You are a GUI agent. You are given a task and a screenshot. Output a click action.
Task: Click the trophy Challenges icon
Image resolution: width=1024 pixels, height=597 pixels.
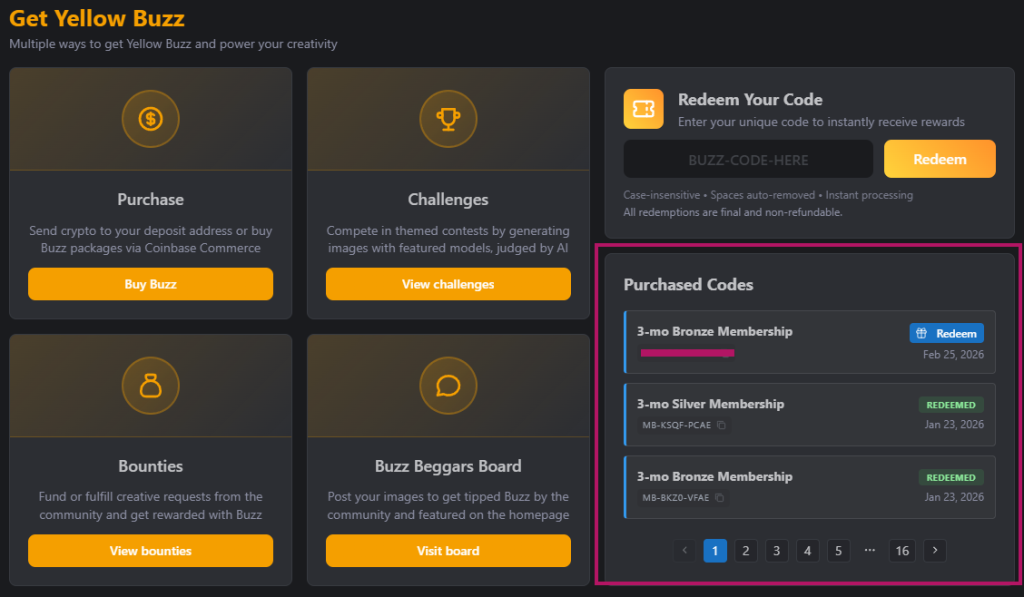[x=448, y=119]
